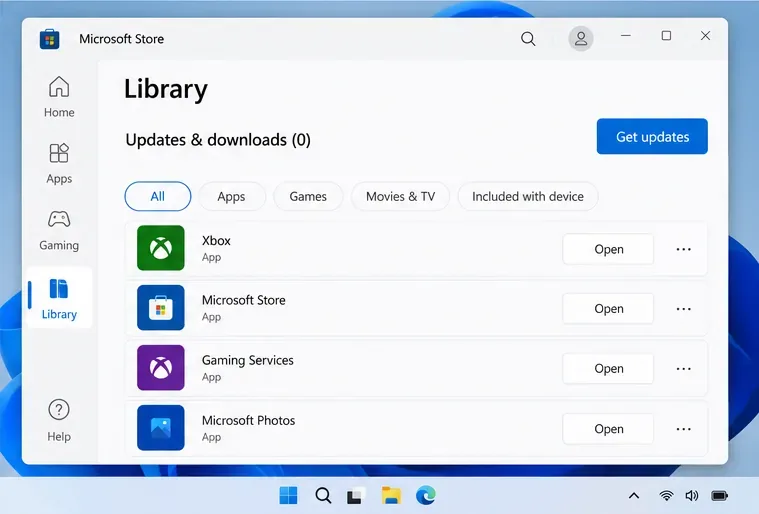Open the user account profile icon
759x514 pixels.
581,39
